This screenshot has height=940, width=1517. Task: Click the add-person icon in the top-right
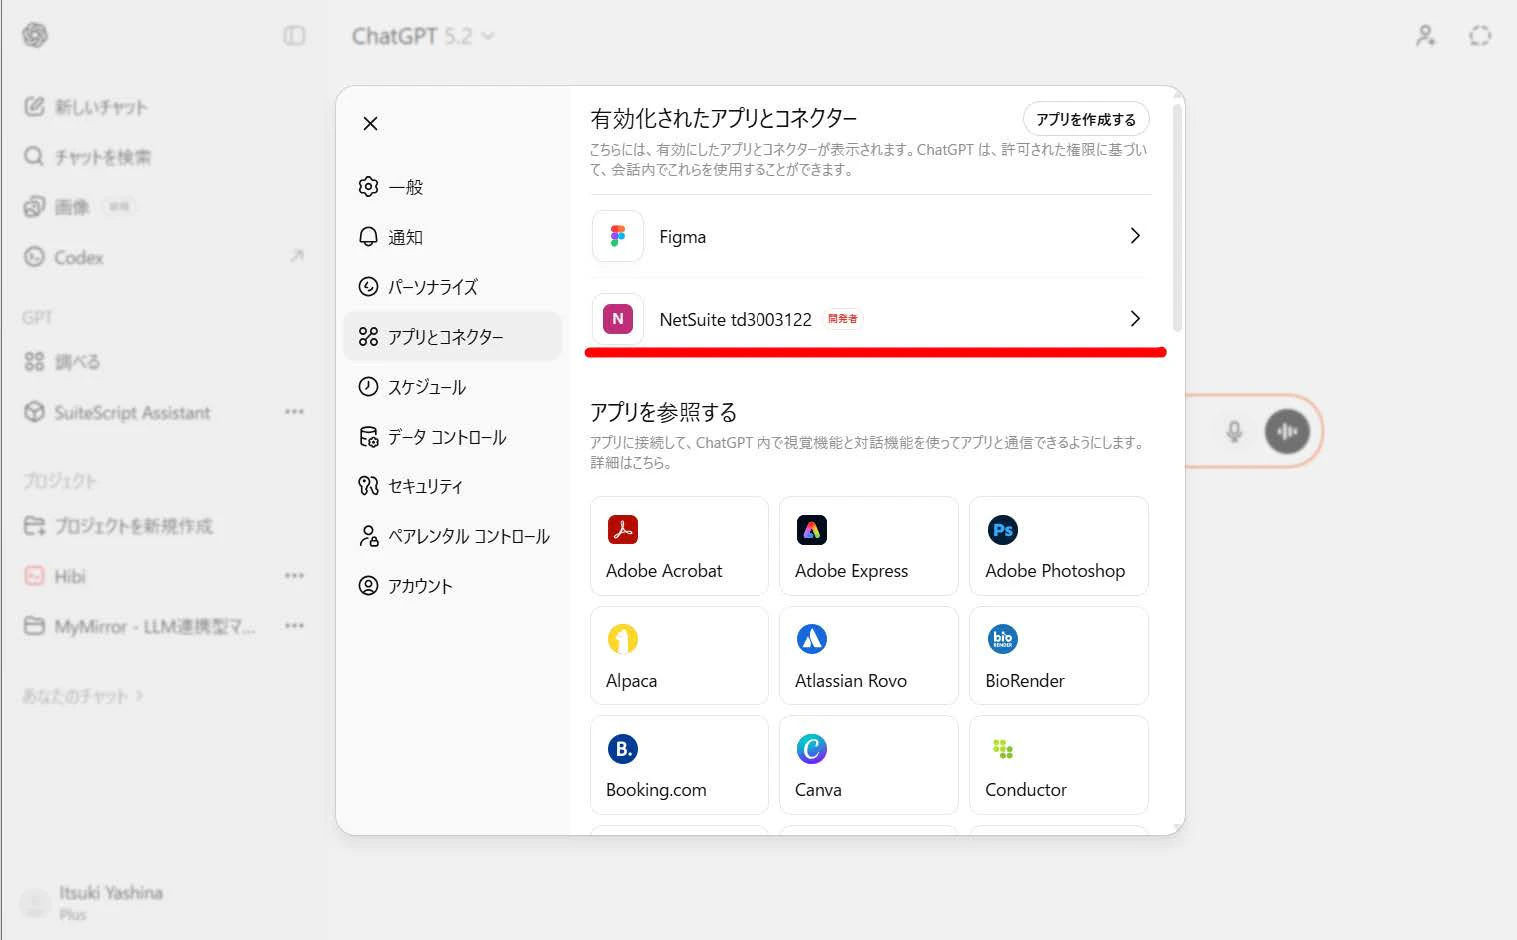(x=1426, y=36)
